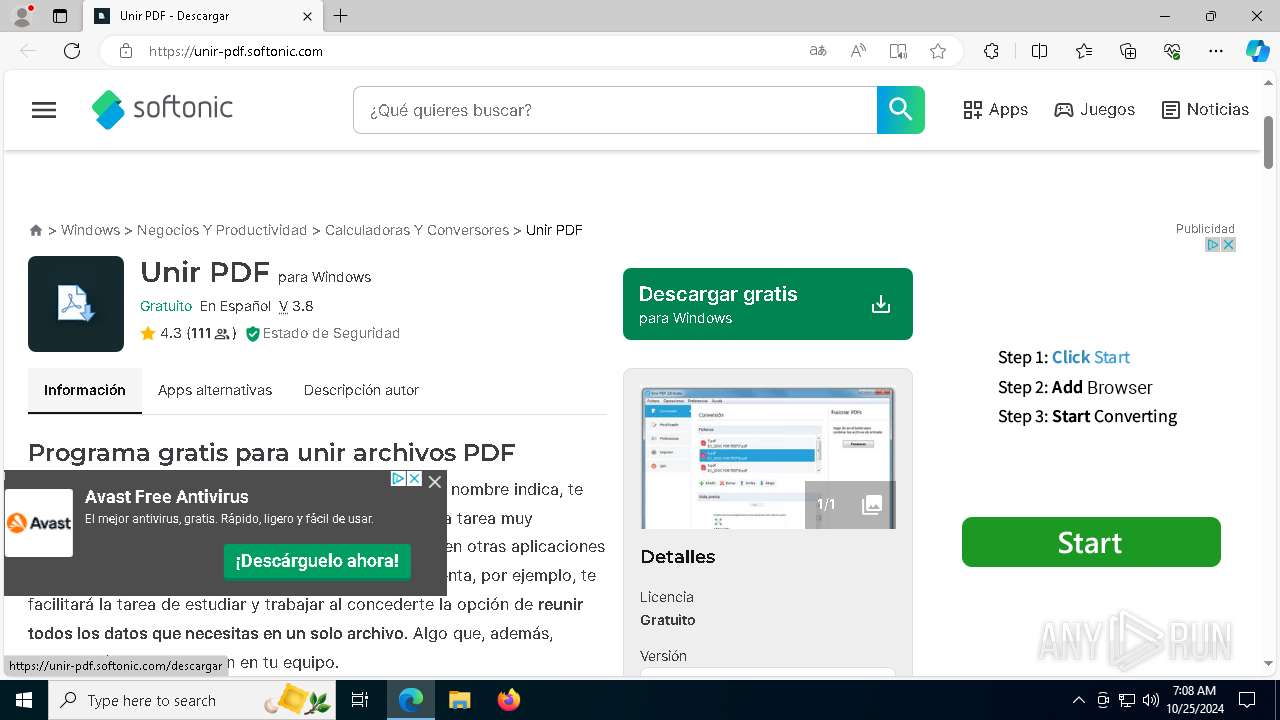This screenshot has width=1280, height=720.
Task: Close the Unir PDF - Descargar tab
Action: [x=307, y=16]
